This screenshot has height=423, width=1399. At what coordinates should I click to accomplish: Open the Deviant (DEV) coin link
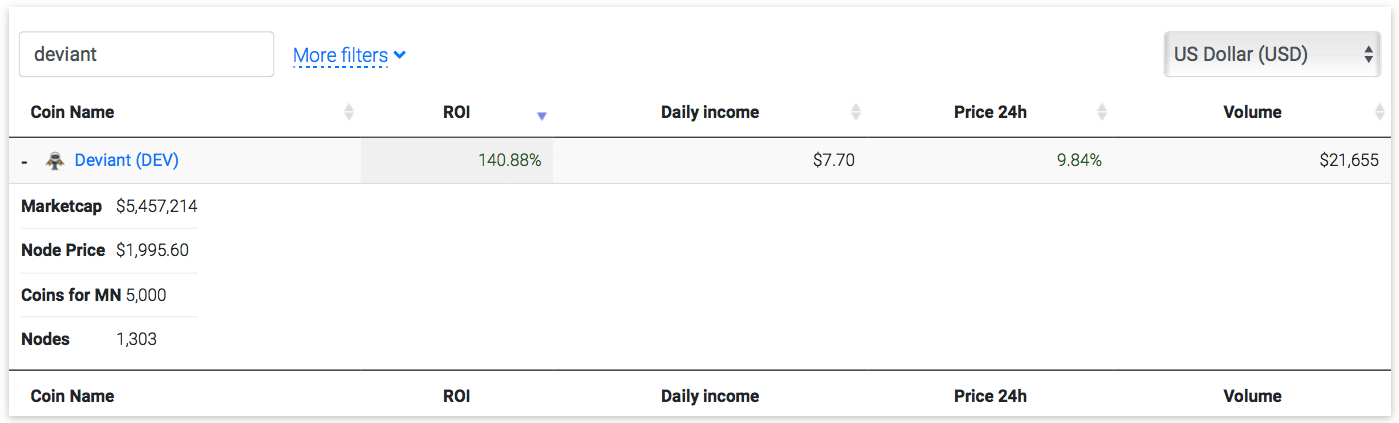[127, 160]
